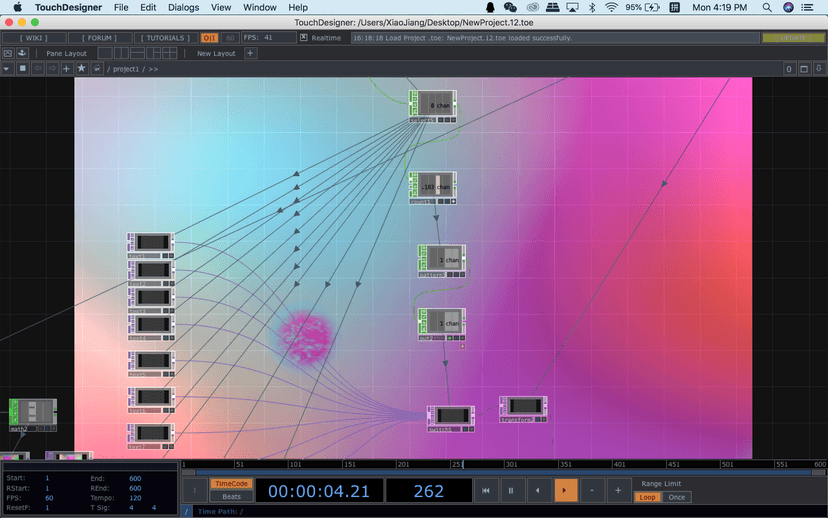Image resolution: width=828 pixels, height=518 pixels.
Task: Select Loop range limit mode
Action: click(647, 497)
